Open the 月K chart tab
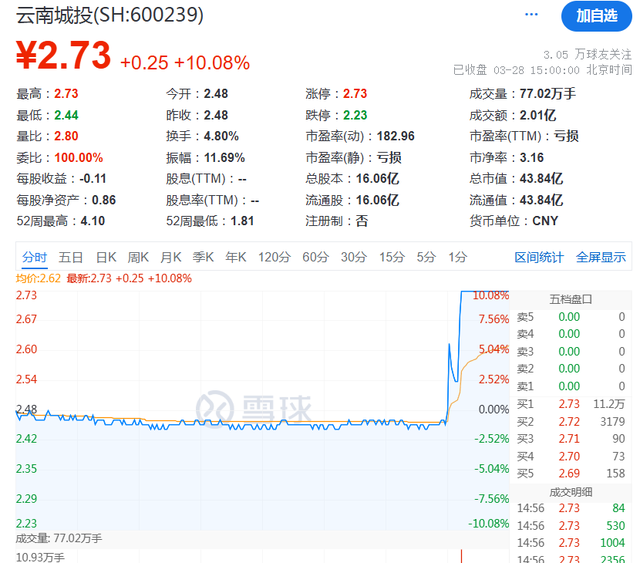 coord(171,257)
